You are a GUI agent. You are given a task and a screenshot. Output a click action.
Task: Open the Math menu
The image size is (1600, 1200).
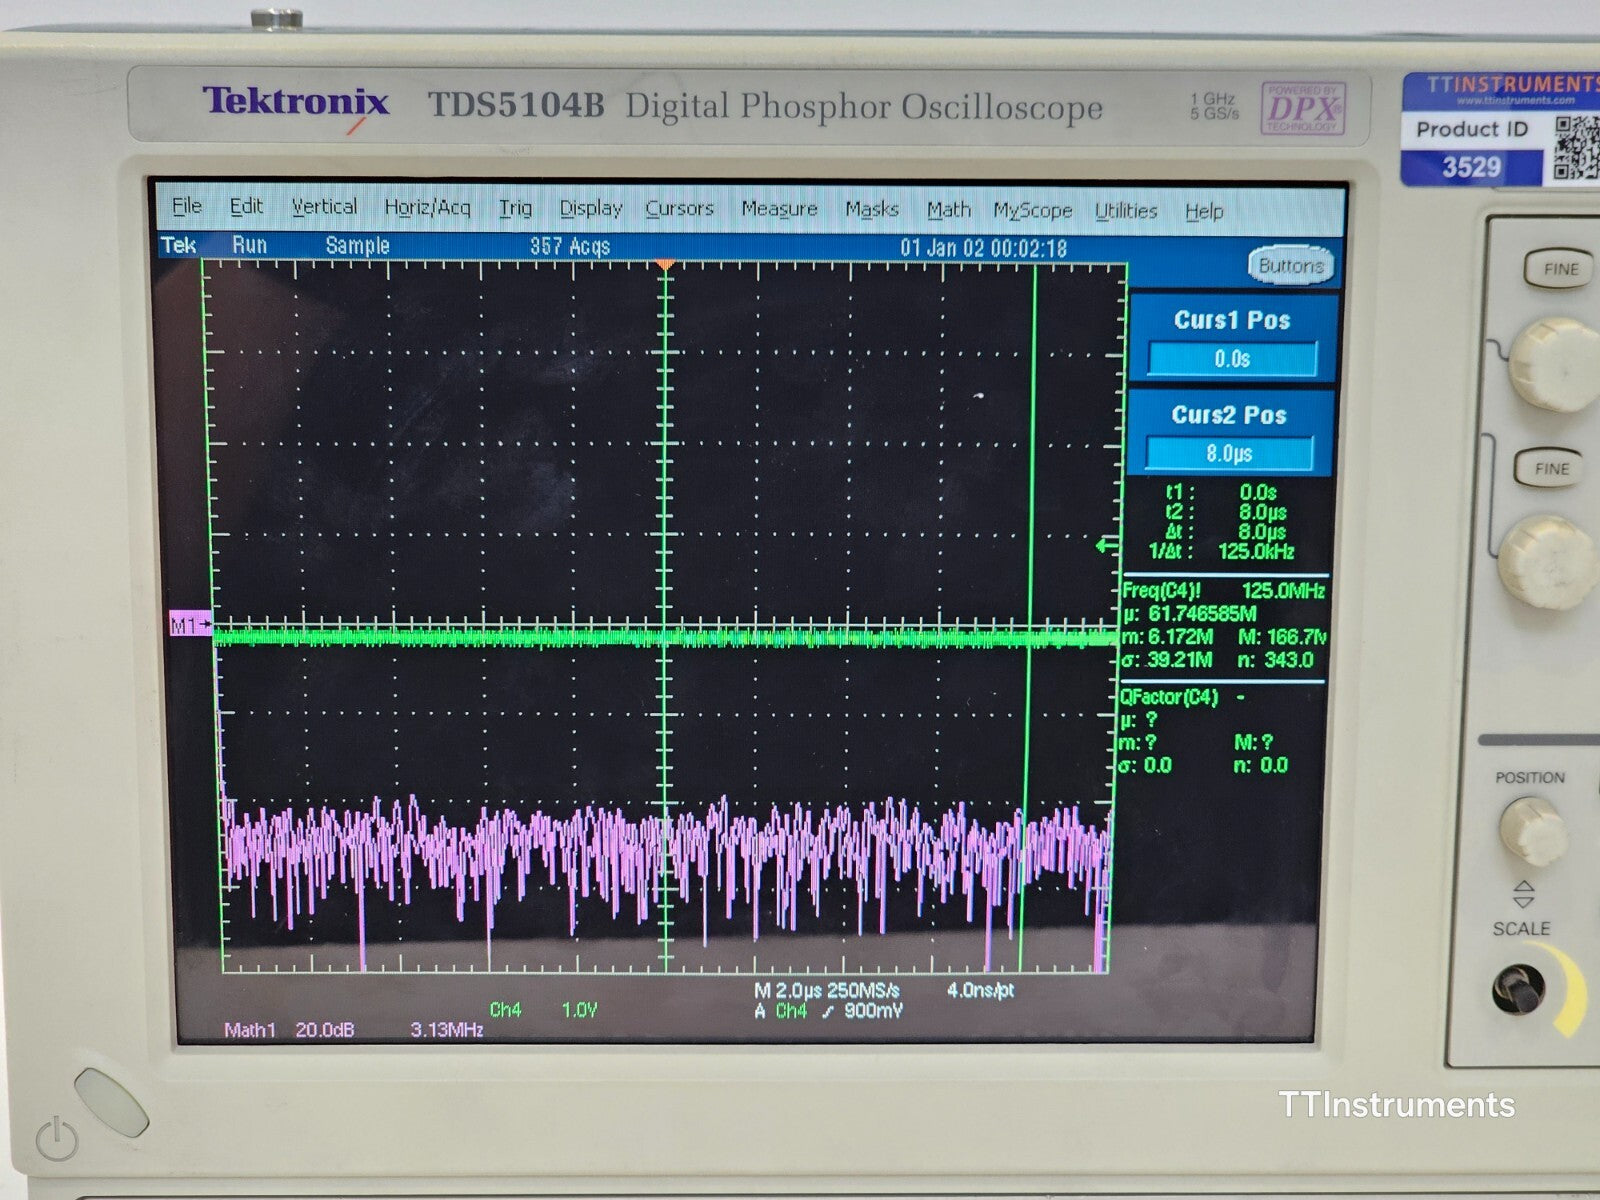tap(946, 210)
